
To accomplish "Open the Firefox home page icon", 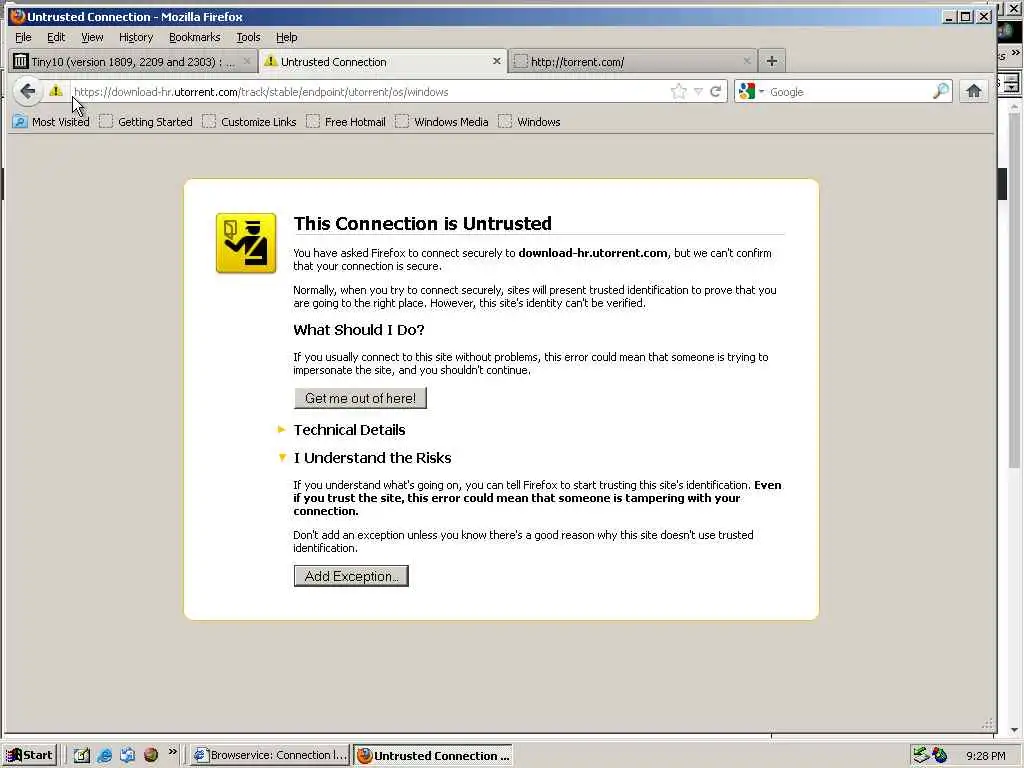I will pyautogui.click(x=974, y=91).
